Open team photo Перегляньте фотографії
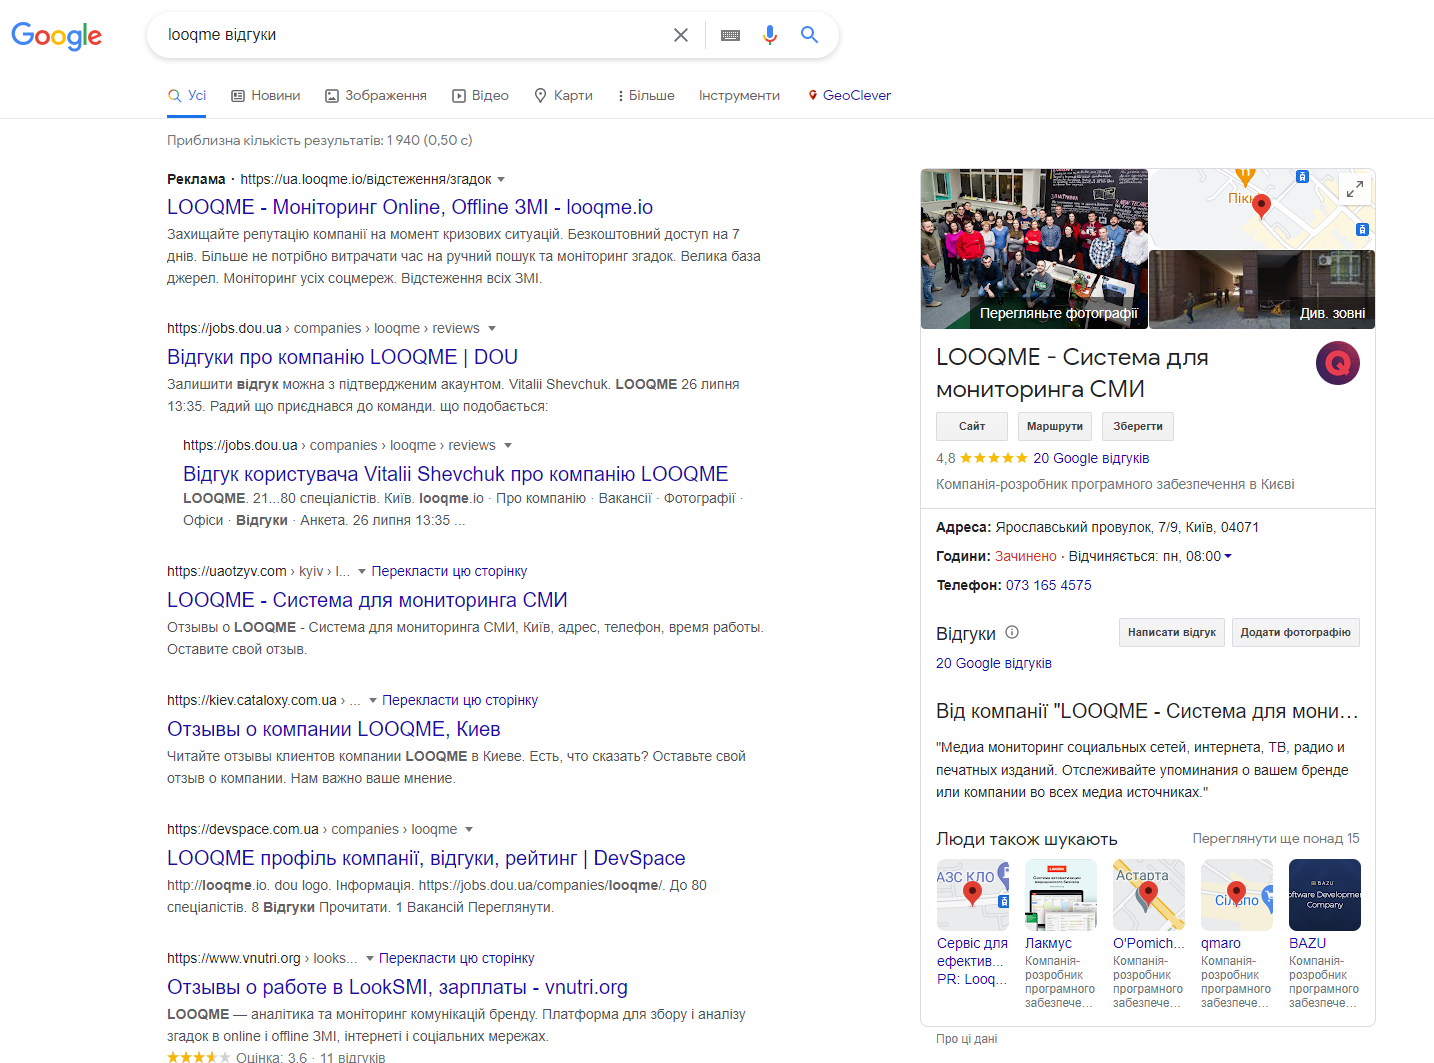Screen dimensions: 1434x1063 [x=1034, y=249]
